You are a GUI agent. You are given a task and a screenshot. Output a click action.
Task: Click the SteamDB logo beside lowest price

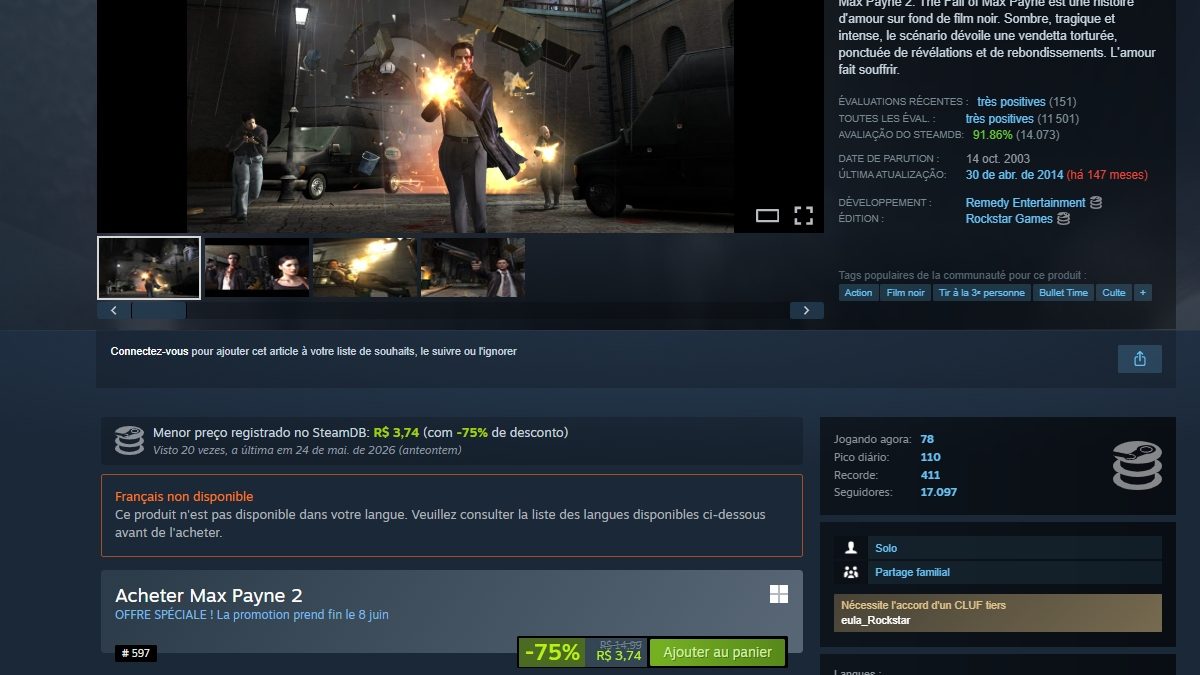129,440
